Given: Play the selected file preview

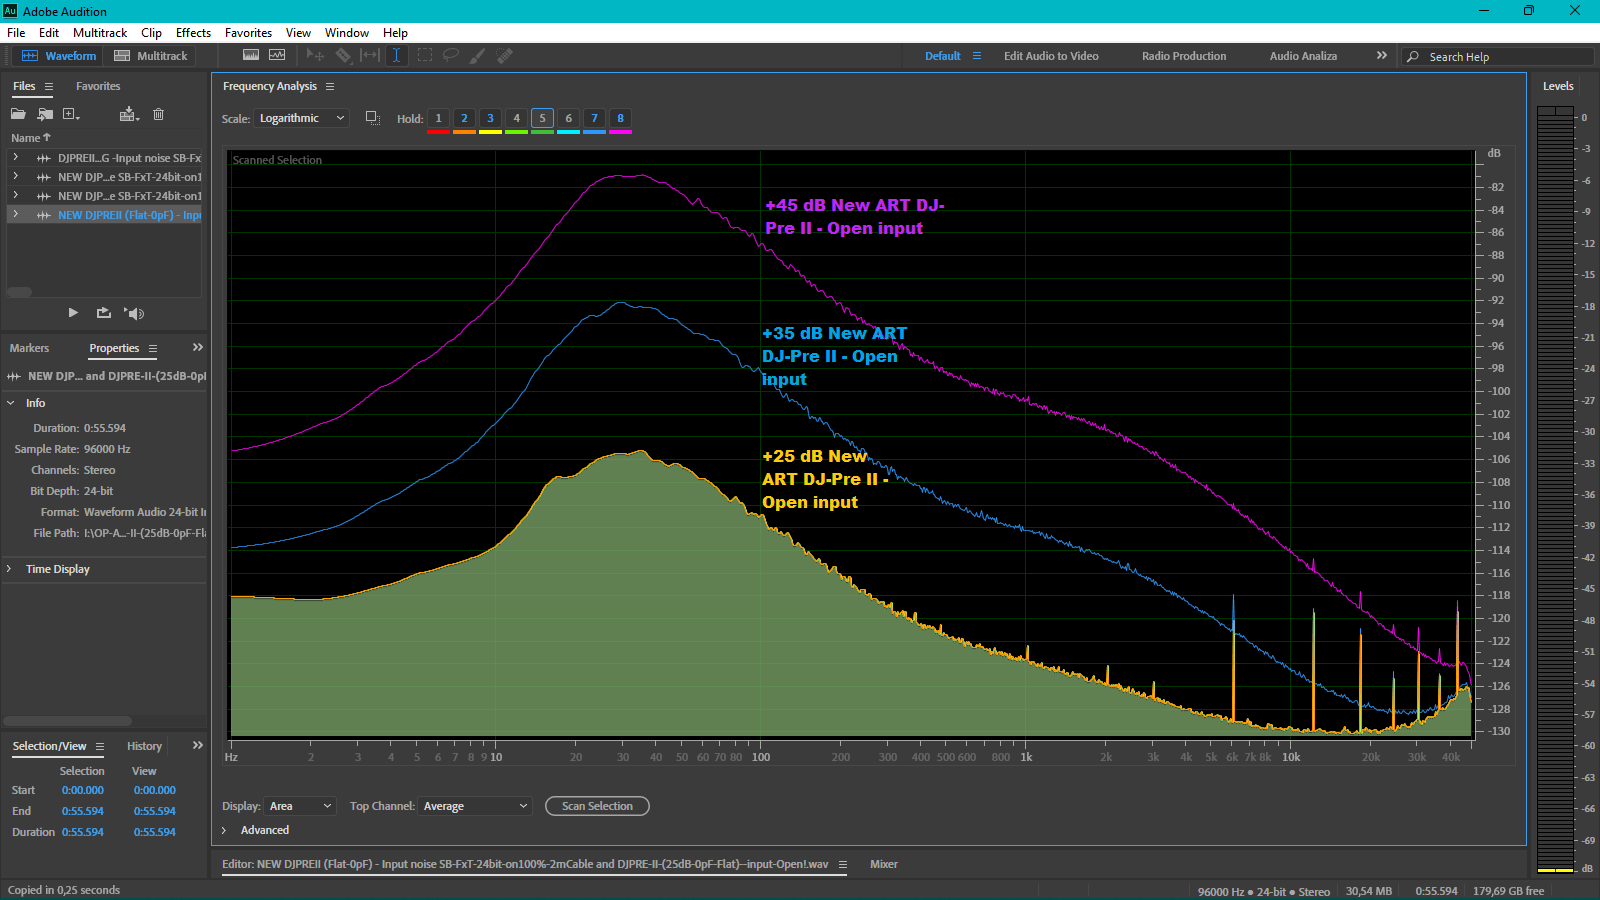Looking at the screenshot, I should click(x=73, y=313).
